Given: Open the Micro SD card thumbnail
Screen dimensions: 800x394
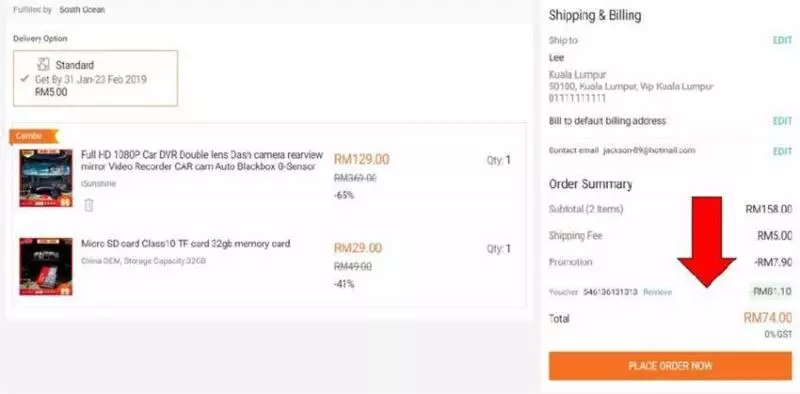Looking at the screenshot, I should [46, 266].
